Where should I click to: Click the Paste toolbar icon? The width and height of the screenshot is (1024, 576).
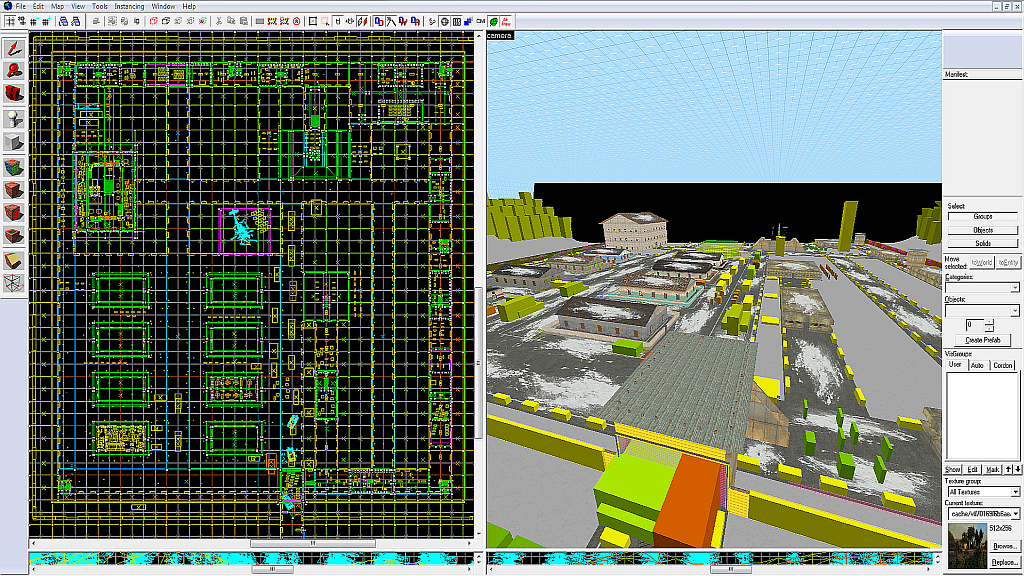coord(244,22)
